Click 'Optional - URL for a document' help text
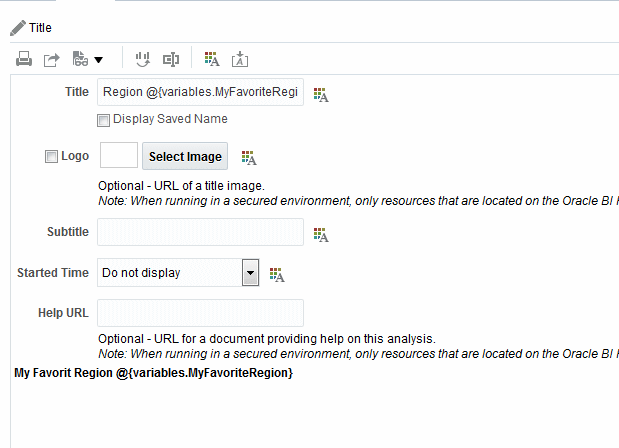Image resolution: width=619 pixels, height=448 pixels. [x=267, y=339]
